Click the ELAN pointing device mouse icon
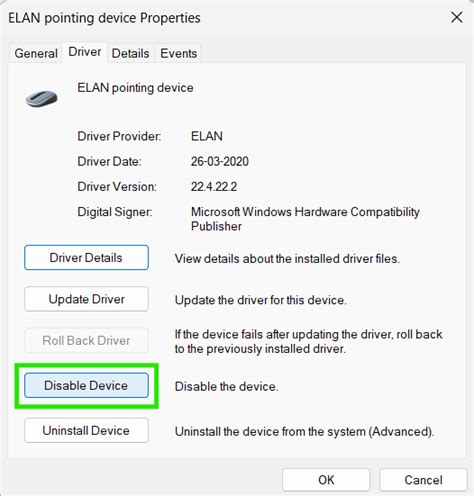The width and height of the screenshot is (474, 496). point(42,99)
